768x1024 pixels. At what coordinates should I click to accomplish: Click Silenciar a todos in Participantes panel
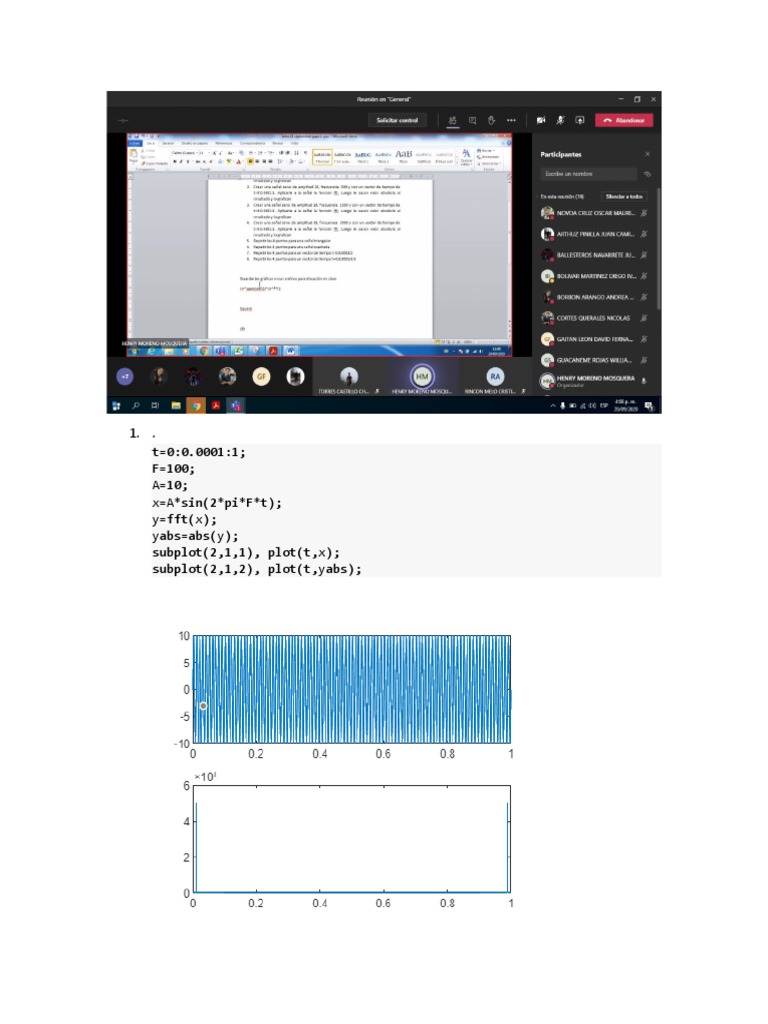click(x=624, y=197)
